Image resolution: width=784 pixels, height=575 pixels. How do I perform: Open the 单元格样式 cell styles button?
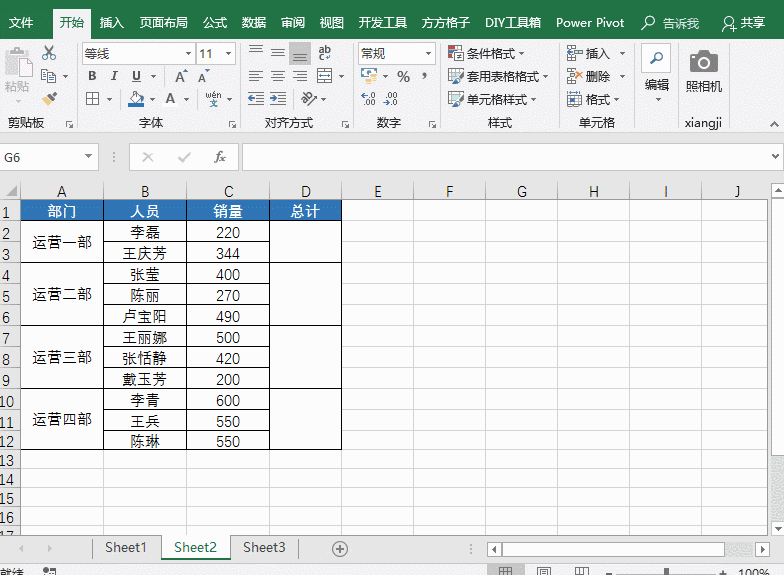tap(499, 99)
